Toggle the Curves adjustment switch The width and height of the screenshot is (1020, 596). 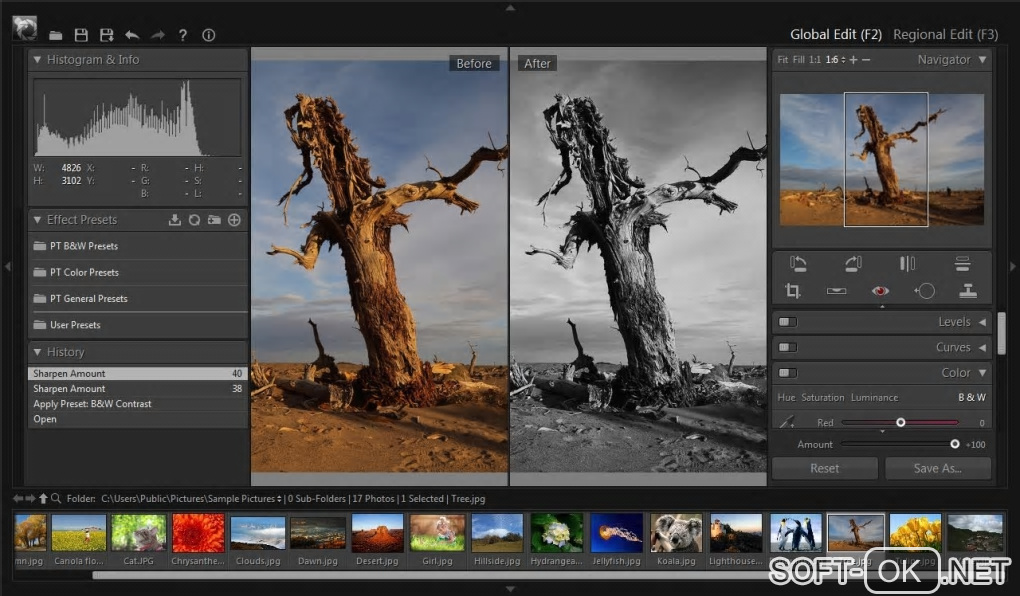point(787,347)
